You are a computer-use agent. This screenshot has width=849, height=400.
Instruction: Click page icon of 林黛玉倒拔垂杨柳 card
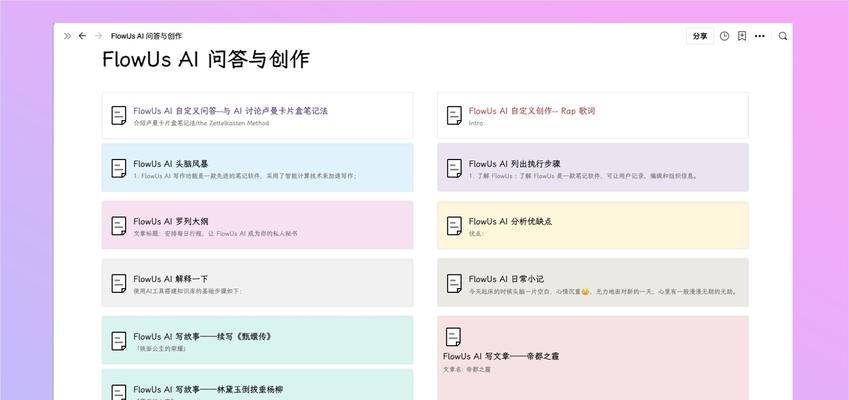click(119, 392)
